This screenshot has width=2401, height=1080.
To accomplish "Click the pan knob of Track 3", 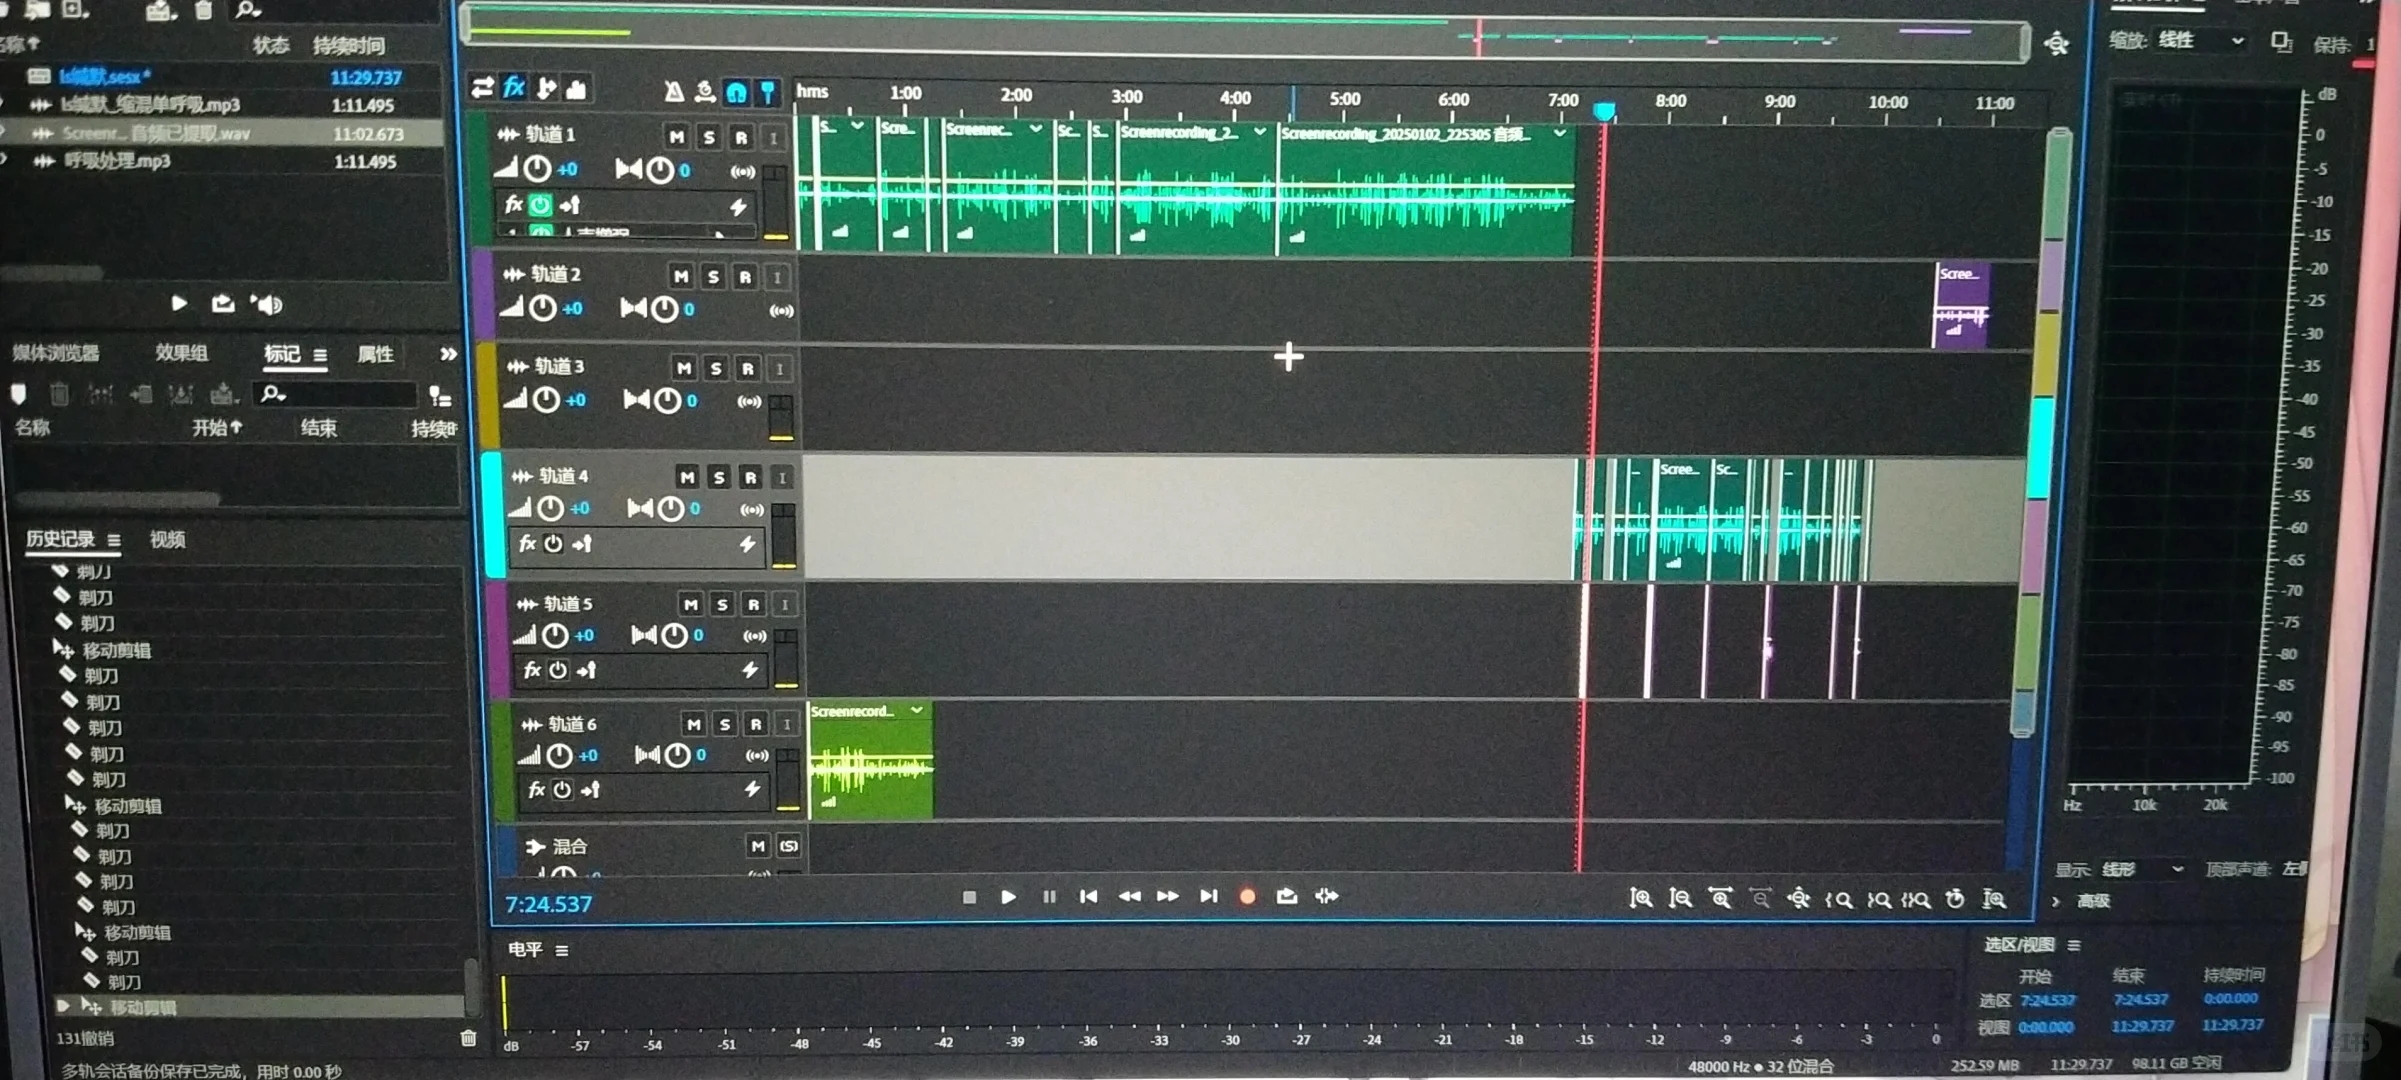I will pos(667,401).
